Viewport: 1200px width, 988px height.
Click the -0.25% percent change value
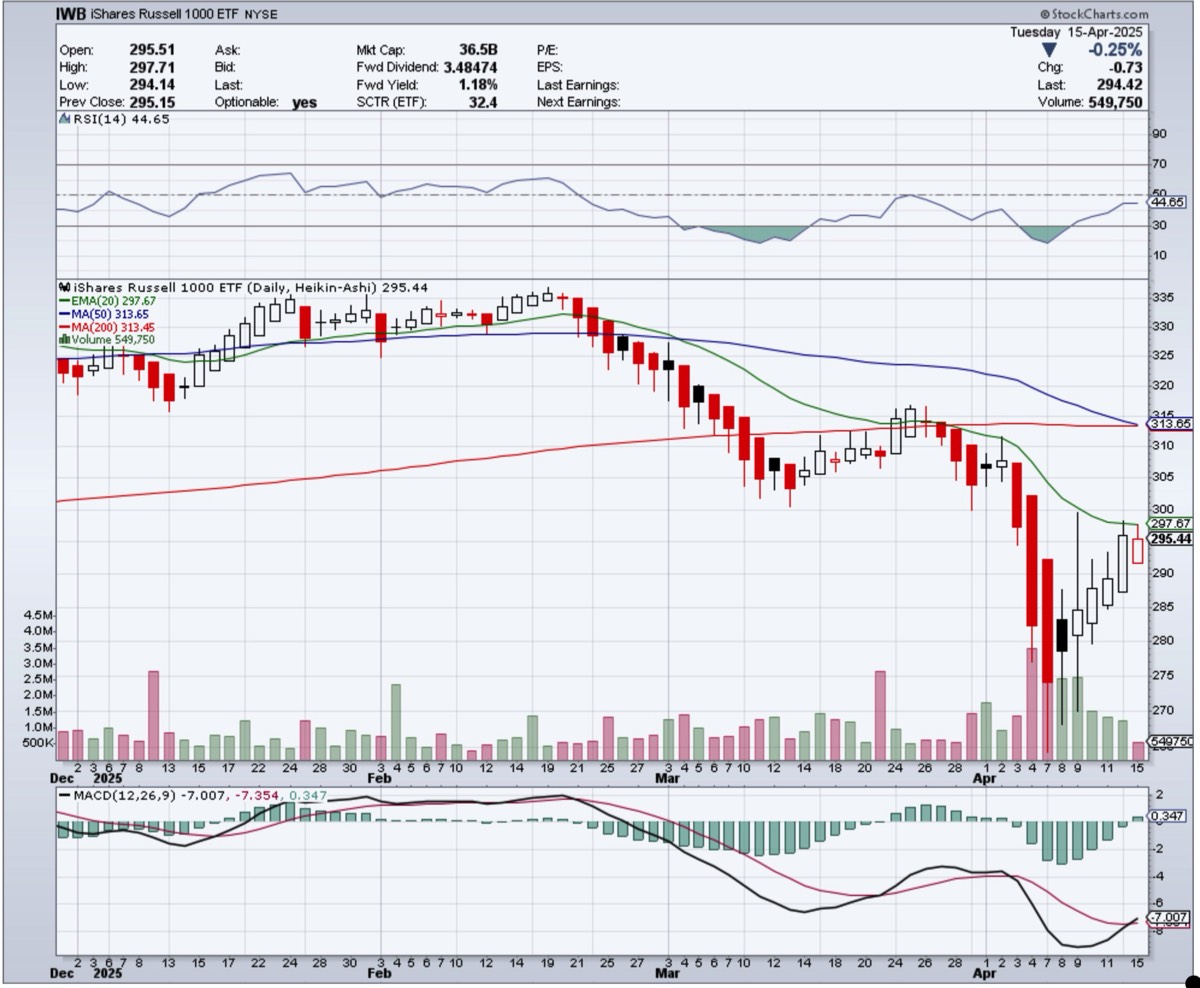(x=1116, y=50)
